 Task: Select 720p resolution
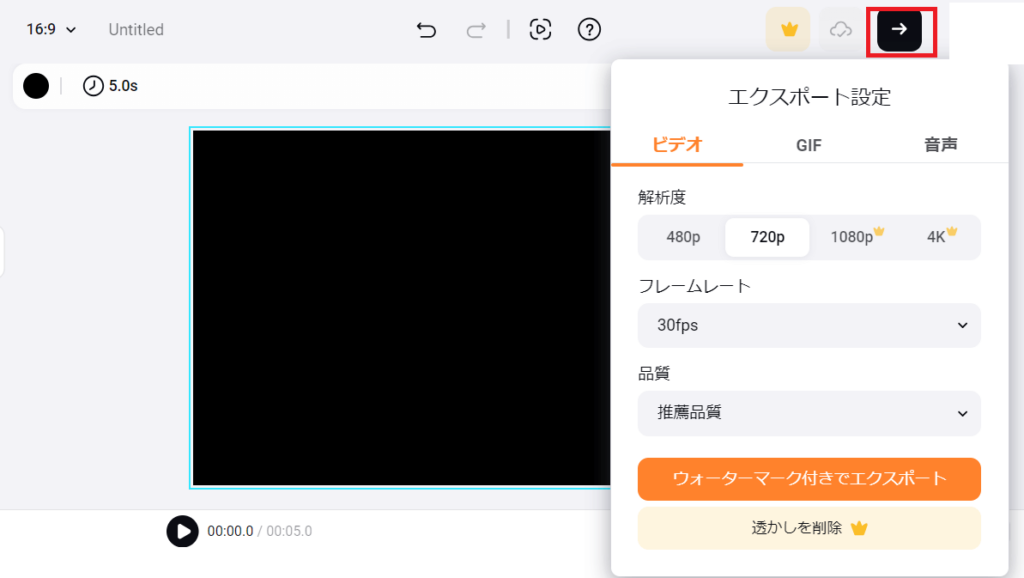767,237
